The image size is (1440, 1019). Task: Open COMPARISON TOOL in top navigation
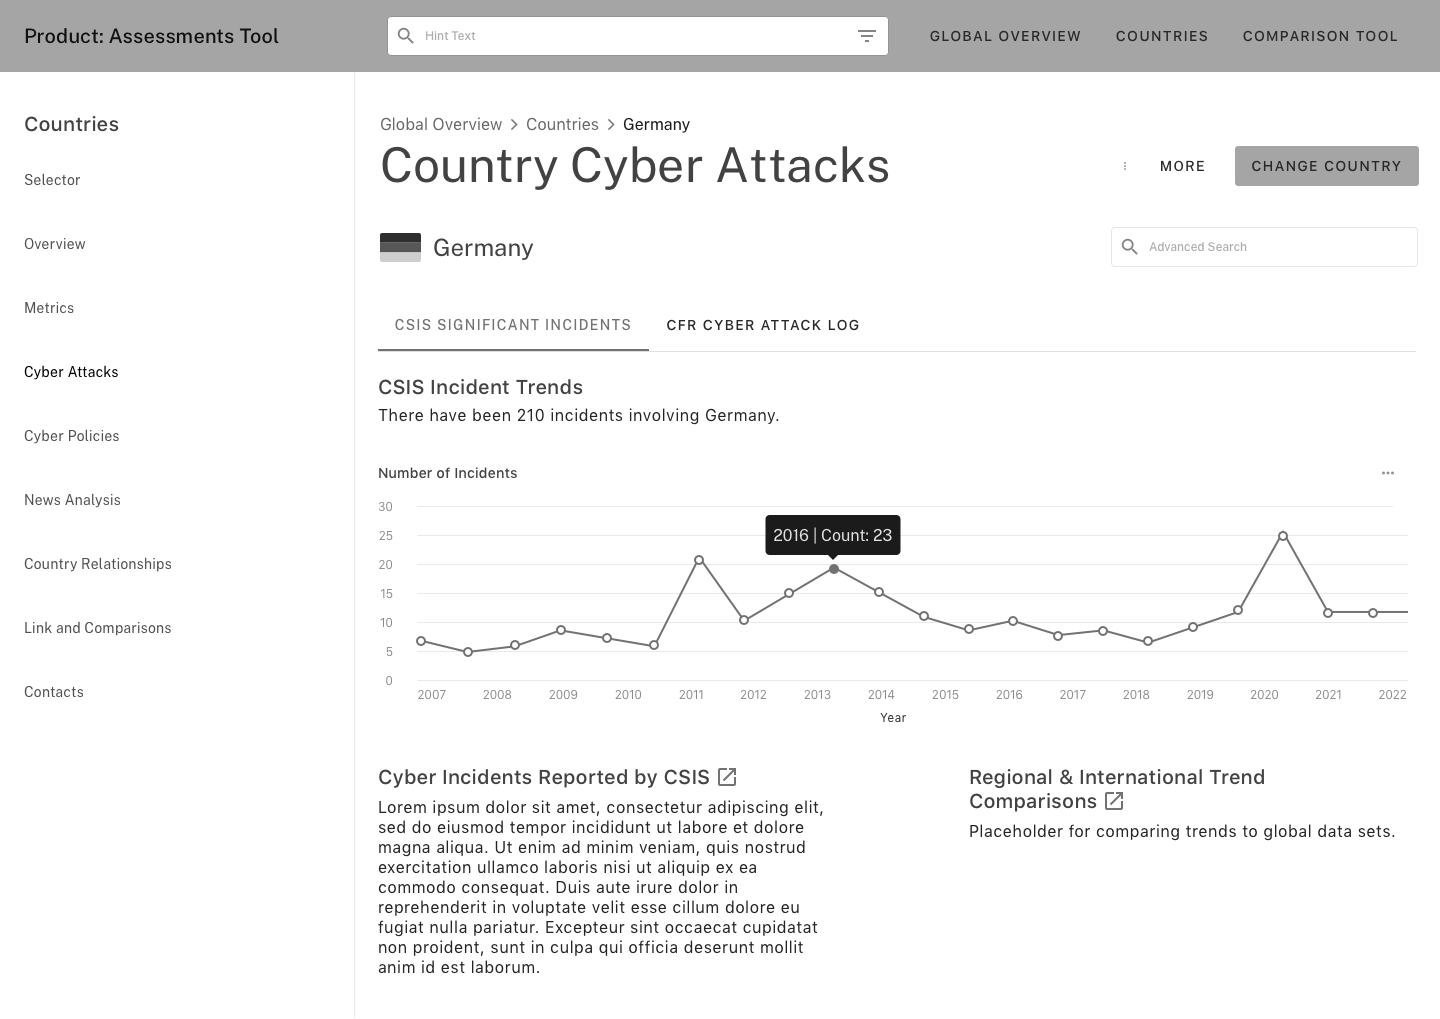pyautogui.click(x=1320, y=36)
